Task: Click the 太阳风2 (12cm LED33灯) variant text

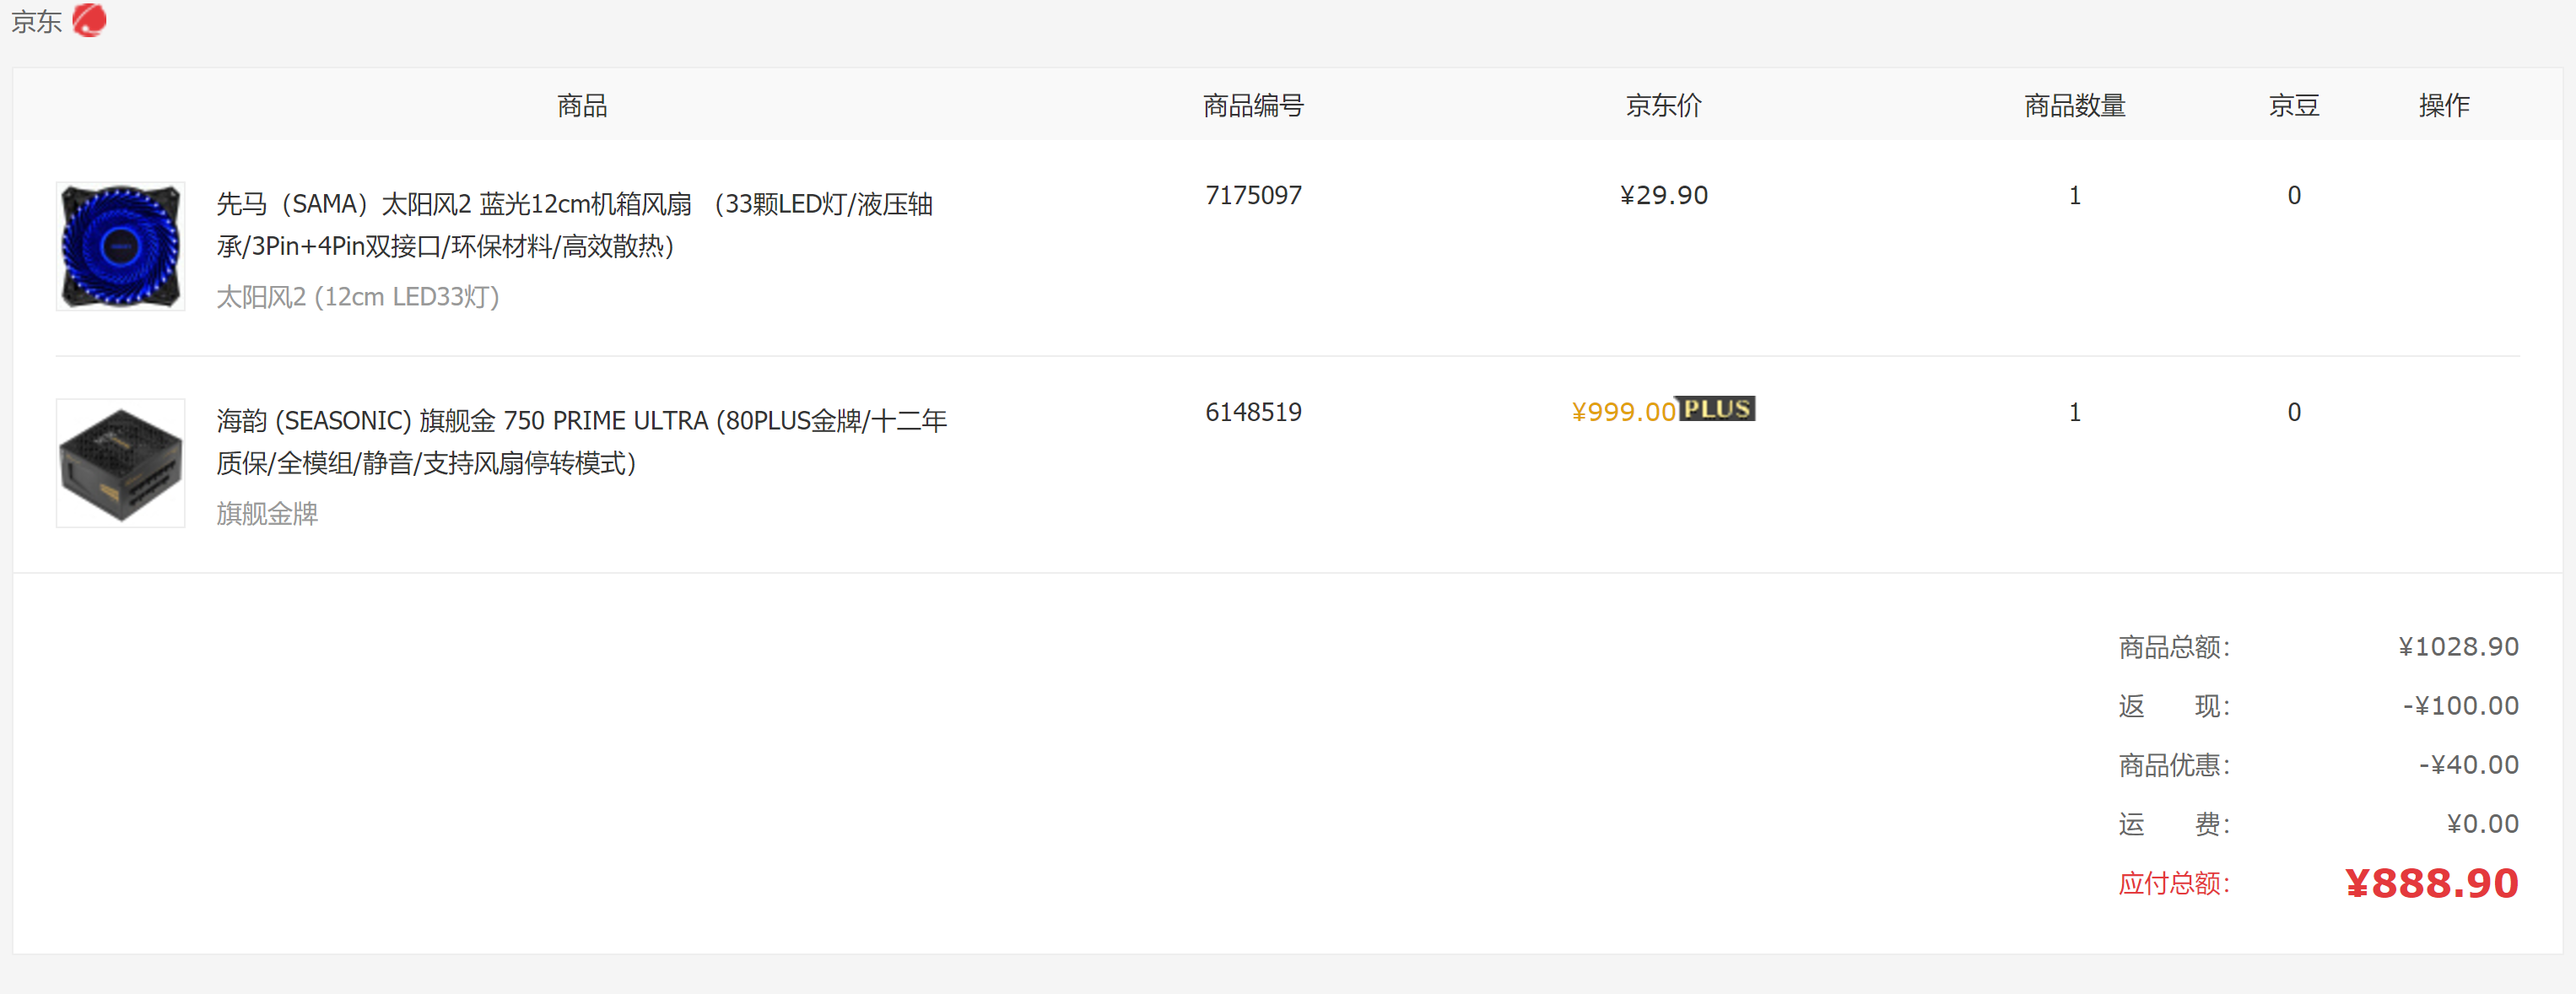Action: pos(357,297)
